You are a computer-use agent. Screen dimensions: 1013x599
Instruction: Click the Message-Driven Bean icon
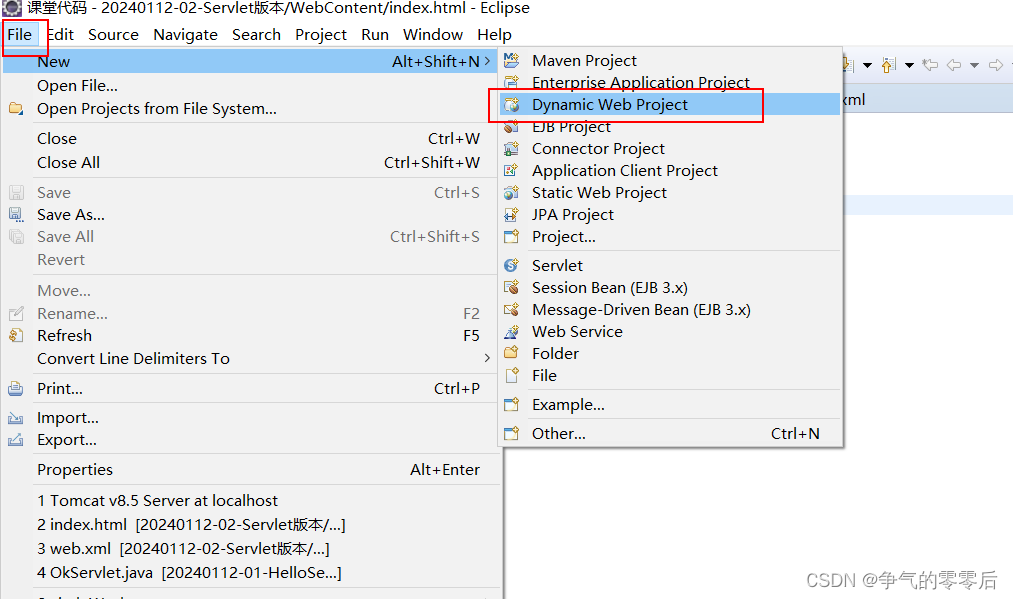(512, 310)
